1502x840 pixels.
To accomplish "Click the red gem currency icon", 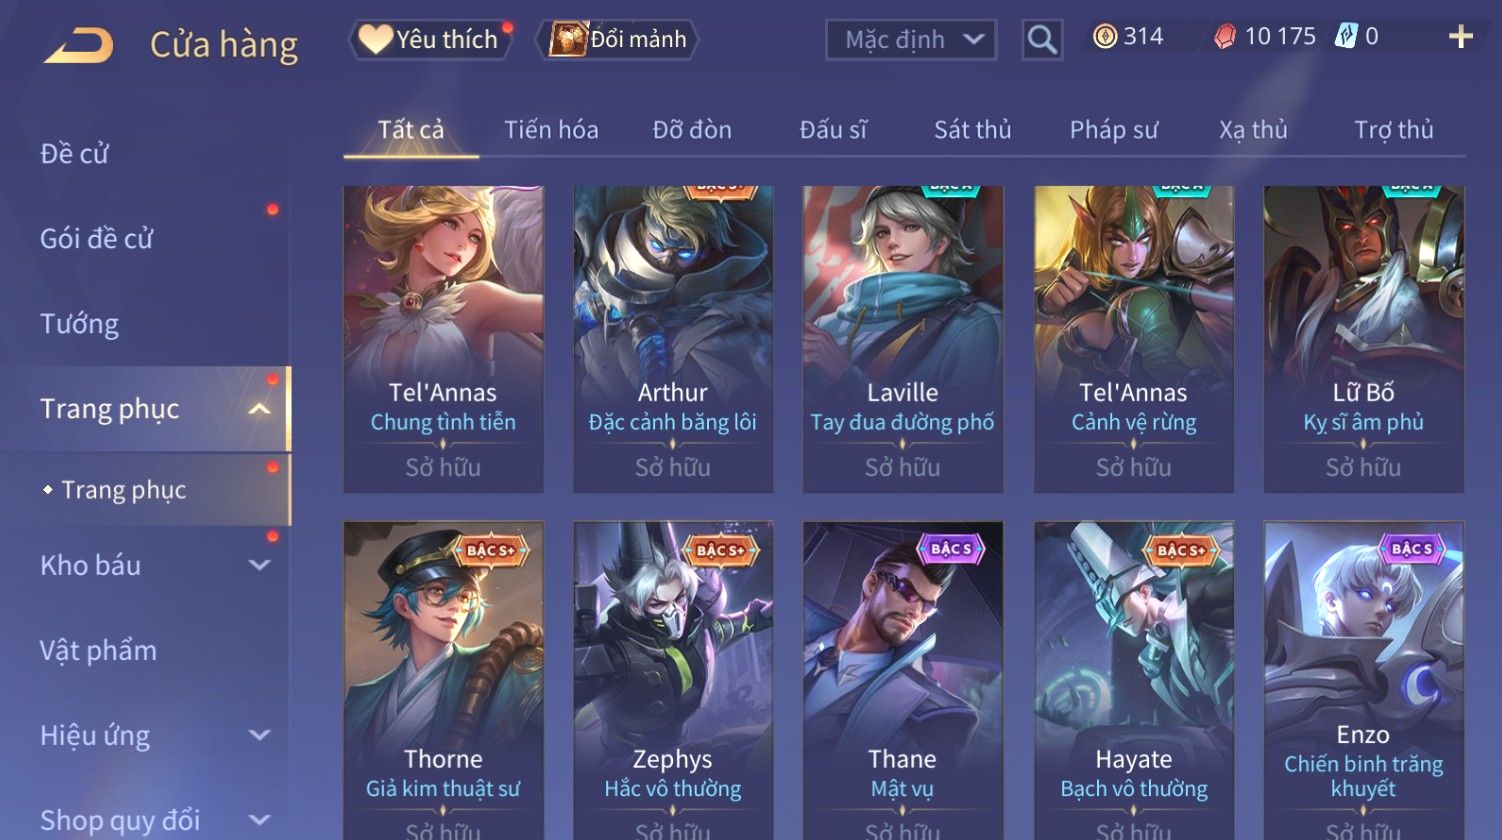I will pos(1225,37).
